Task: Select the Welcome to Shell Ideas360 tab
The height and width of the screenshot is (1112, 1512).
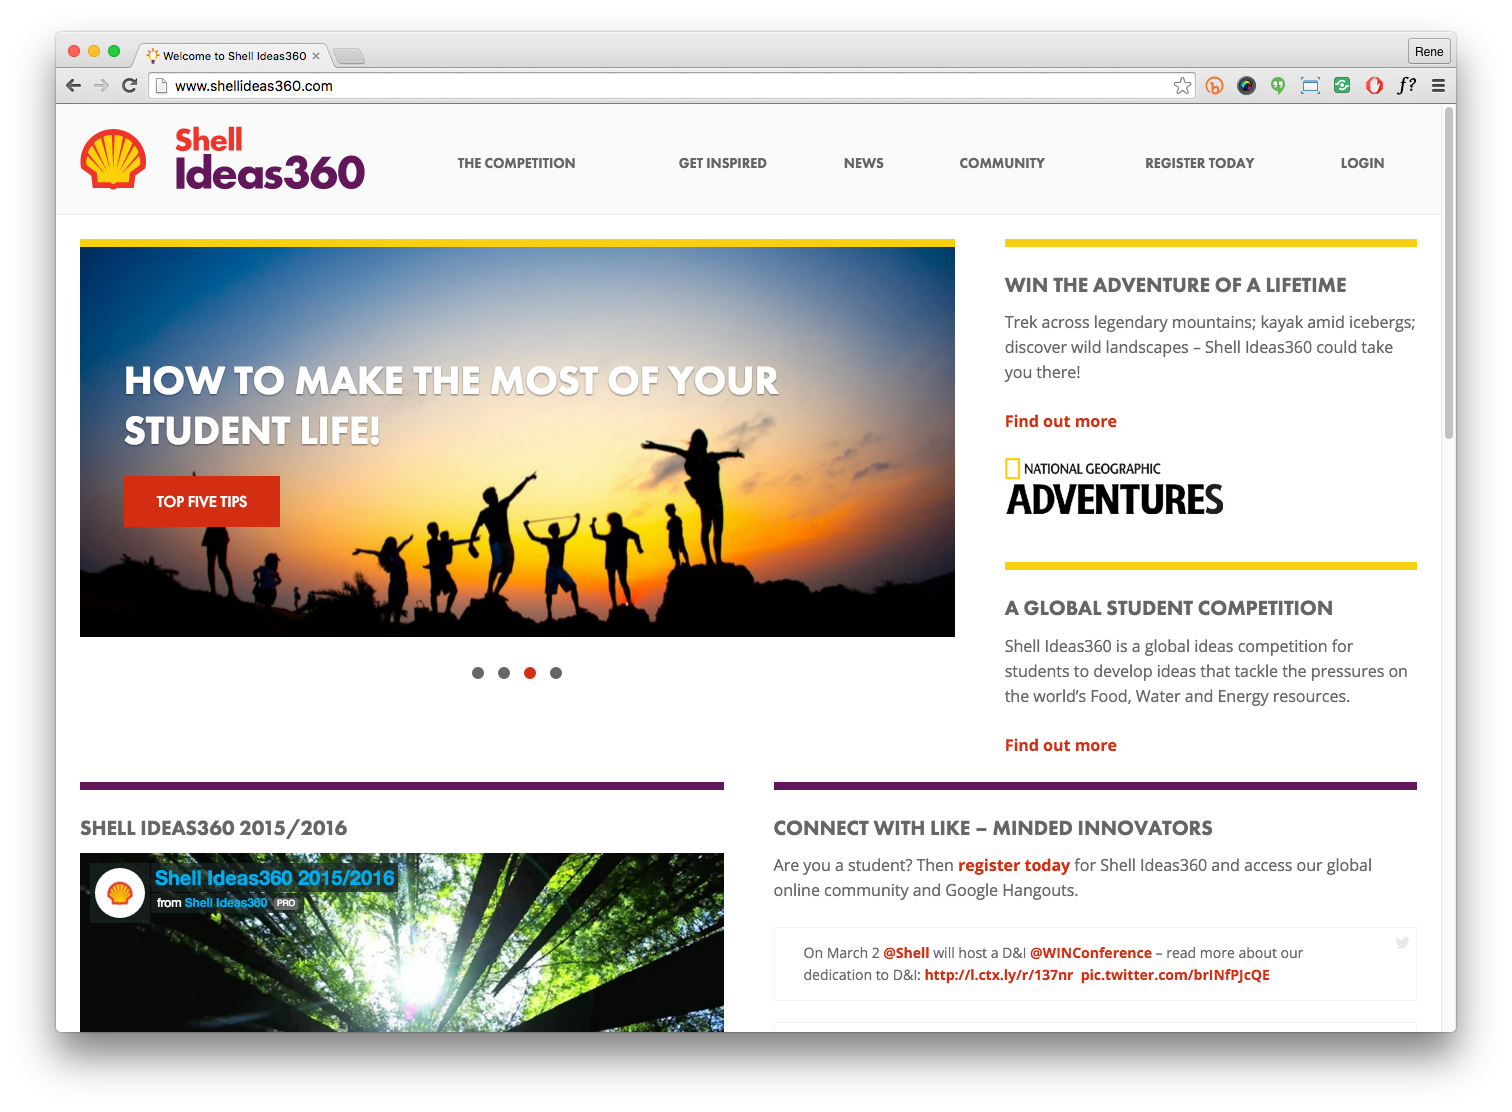Action: [x=234, y=56]
